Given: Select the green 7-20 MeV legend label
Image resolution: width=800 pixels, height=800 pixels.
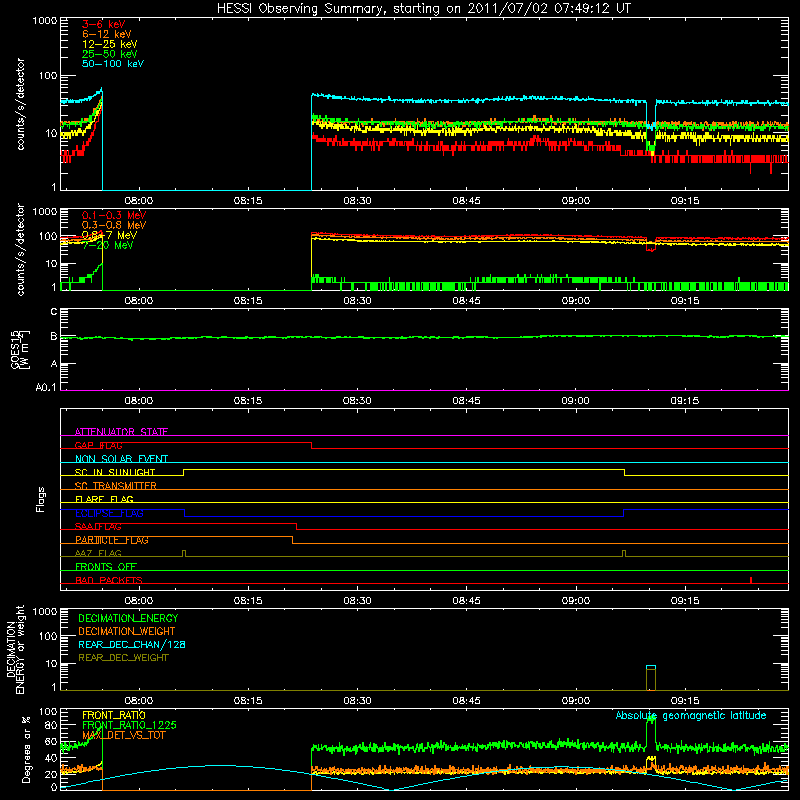Looking at the screenshot, I should (x=107, y=245).
